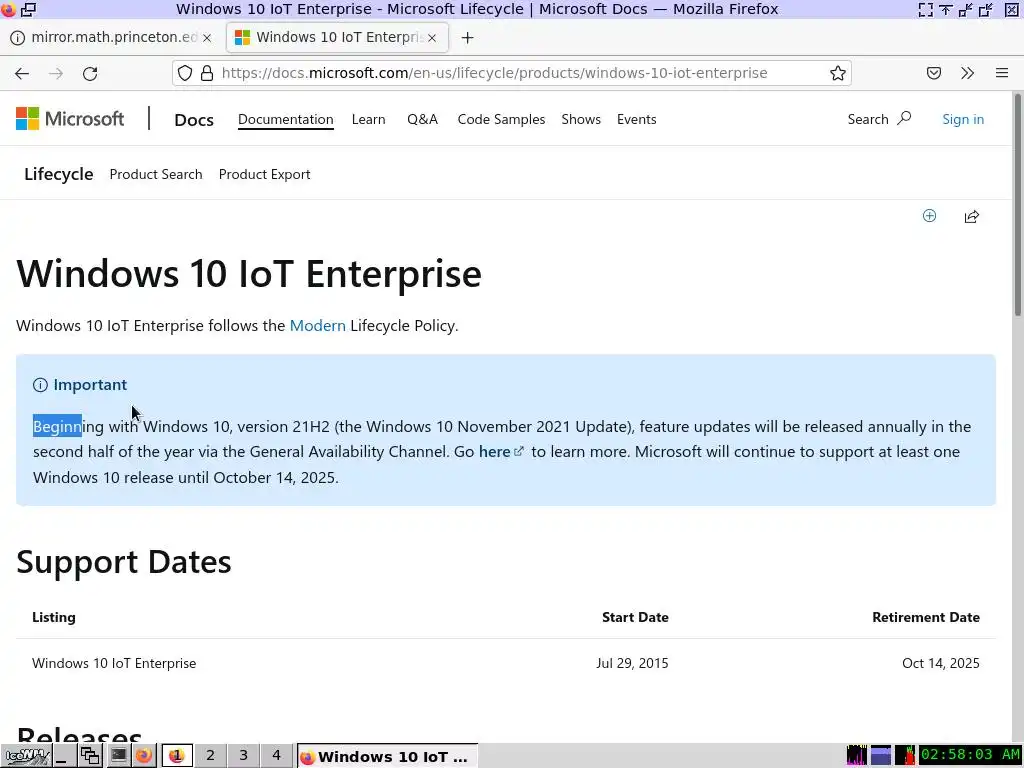The height and width of the screenshot is (768, 1024).
Task: Click the 'Oct 14, 2025' retirement date cell
Action: click(x=940, y=664)
